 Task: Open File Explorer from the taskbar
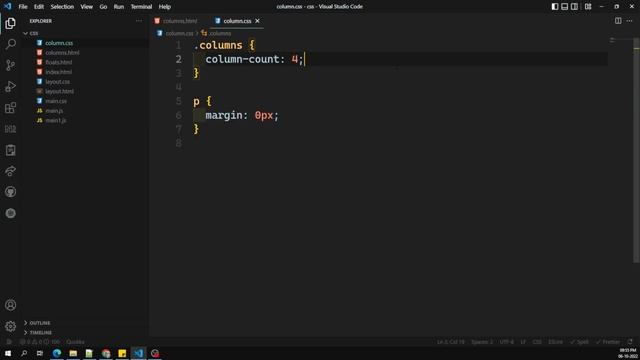click(73, 353)
